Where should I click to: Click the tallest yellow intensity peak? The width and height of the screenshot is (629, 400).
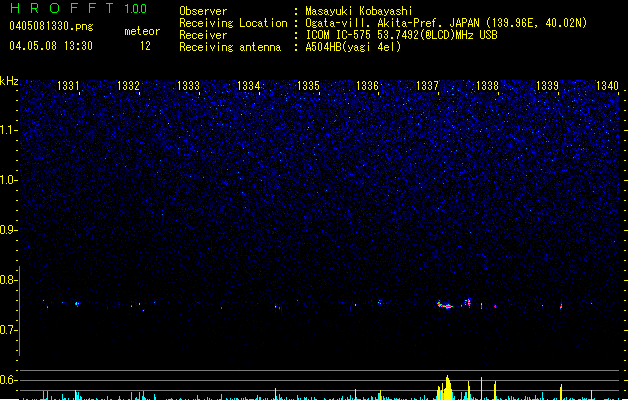[x=448, y=388]
